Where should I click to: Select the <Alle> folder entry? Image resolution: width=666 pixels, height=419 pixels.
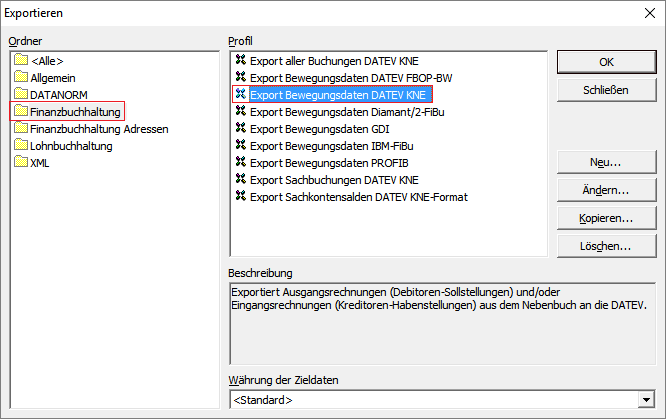point(47,61)
